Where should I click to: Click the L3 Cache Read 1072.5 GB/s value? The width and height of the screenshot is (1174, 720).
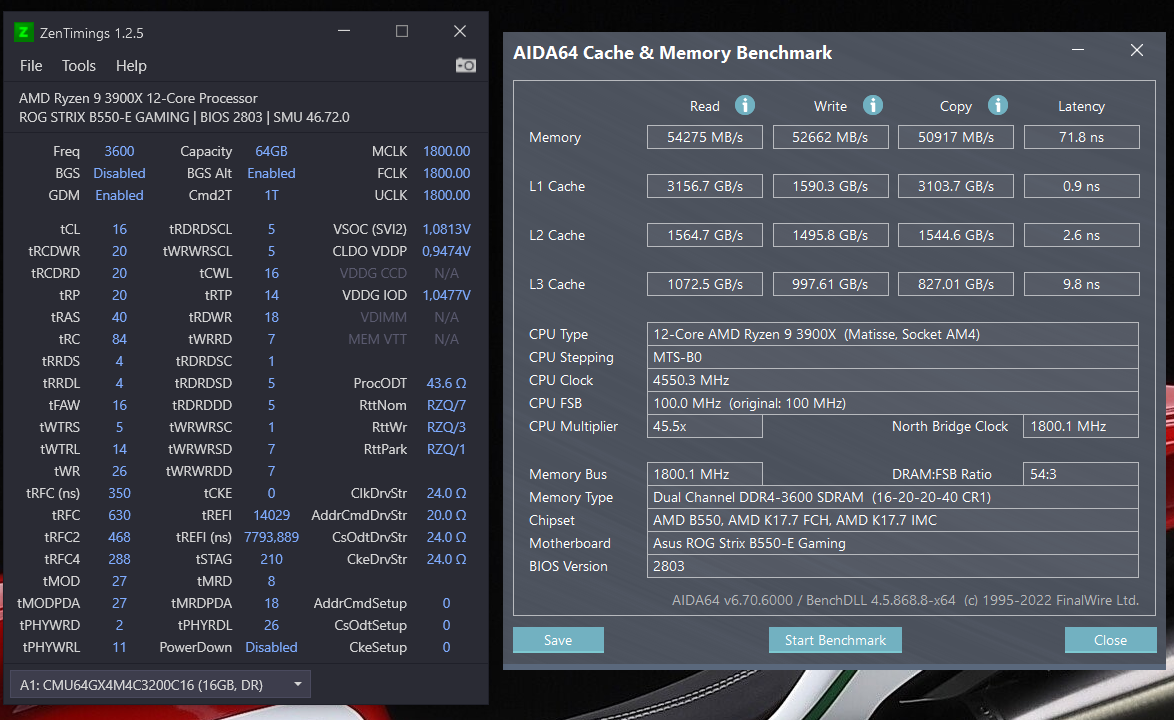pos(705,284)
